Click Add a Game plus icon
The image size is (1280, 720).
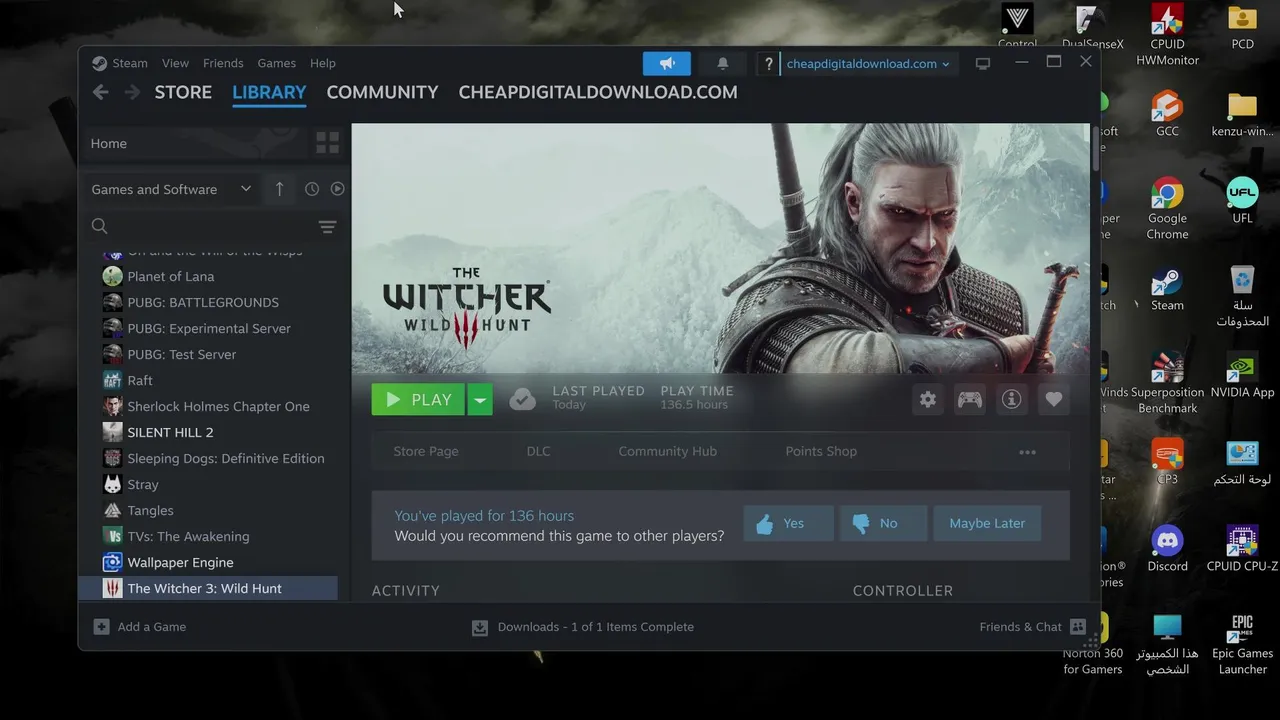(101, 627)
